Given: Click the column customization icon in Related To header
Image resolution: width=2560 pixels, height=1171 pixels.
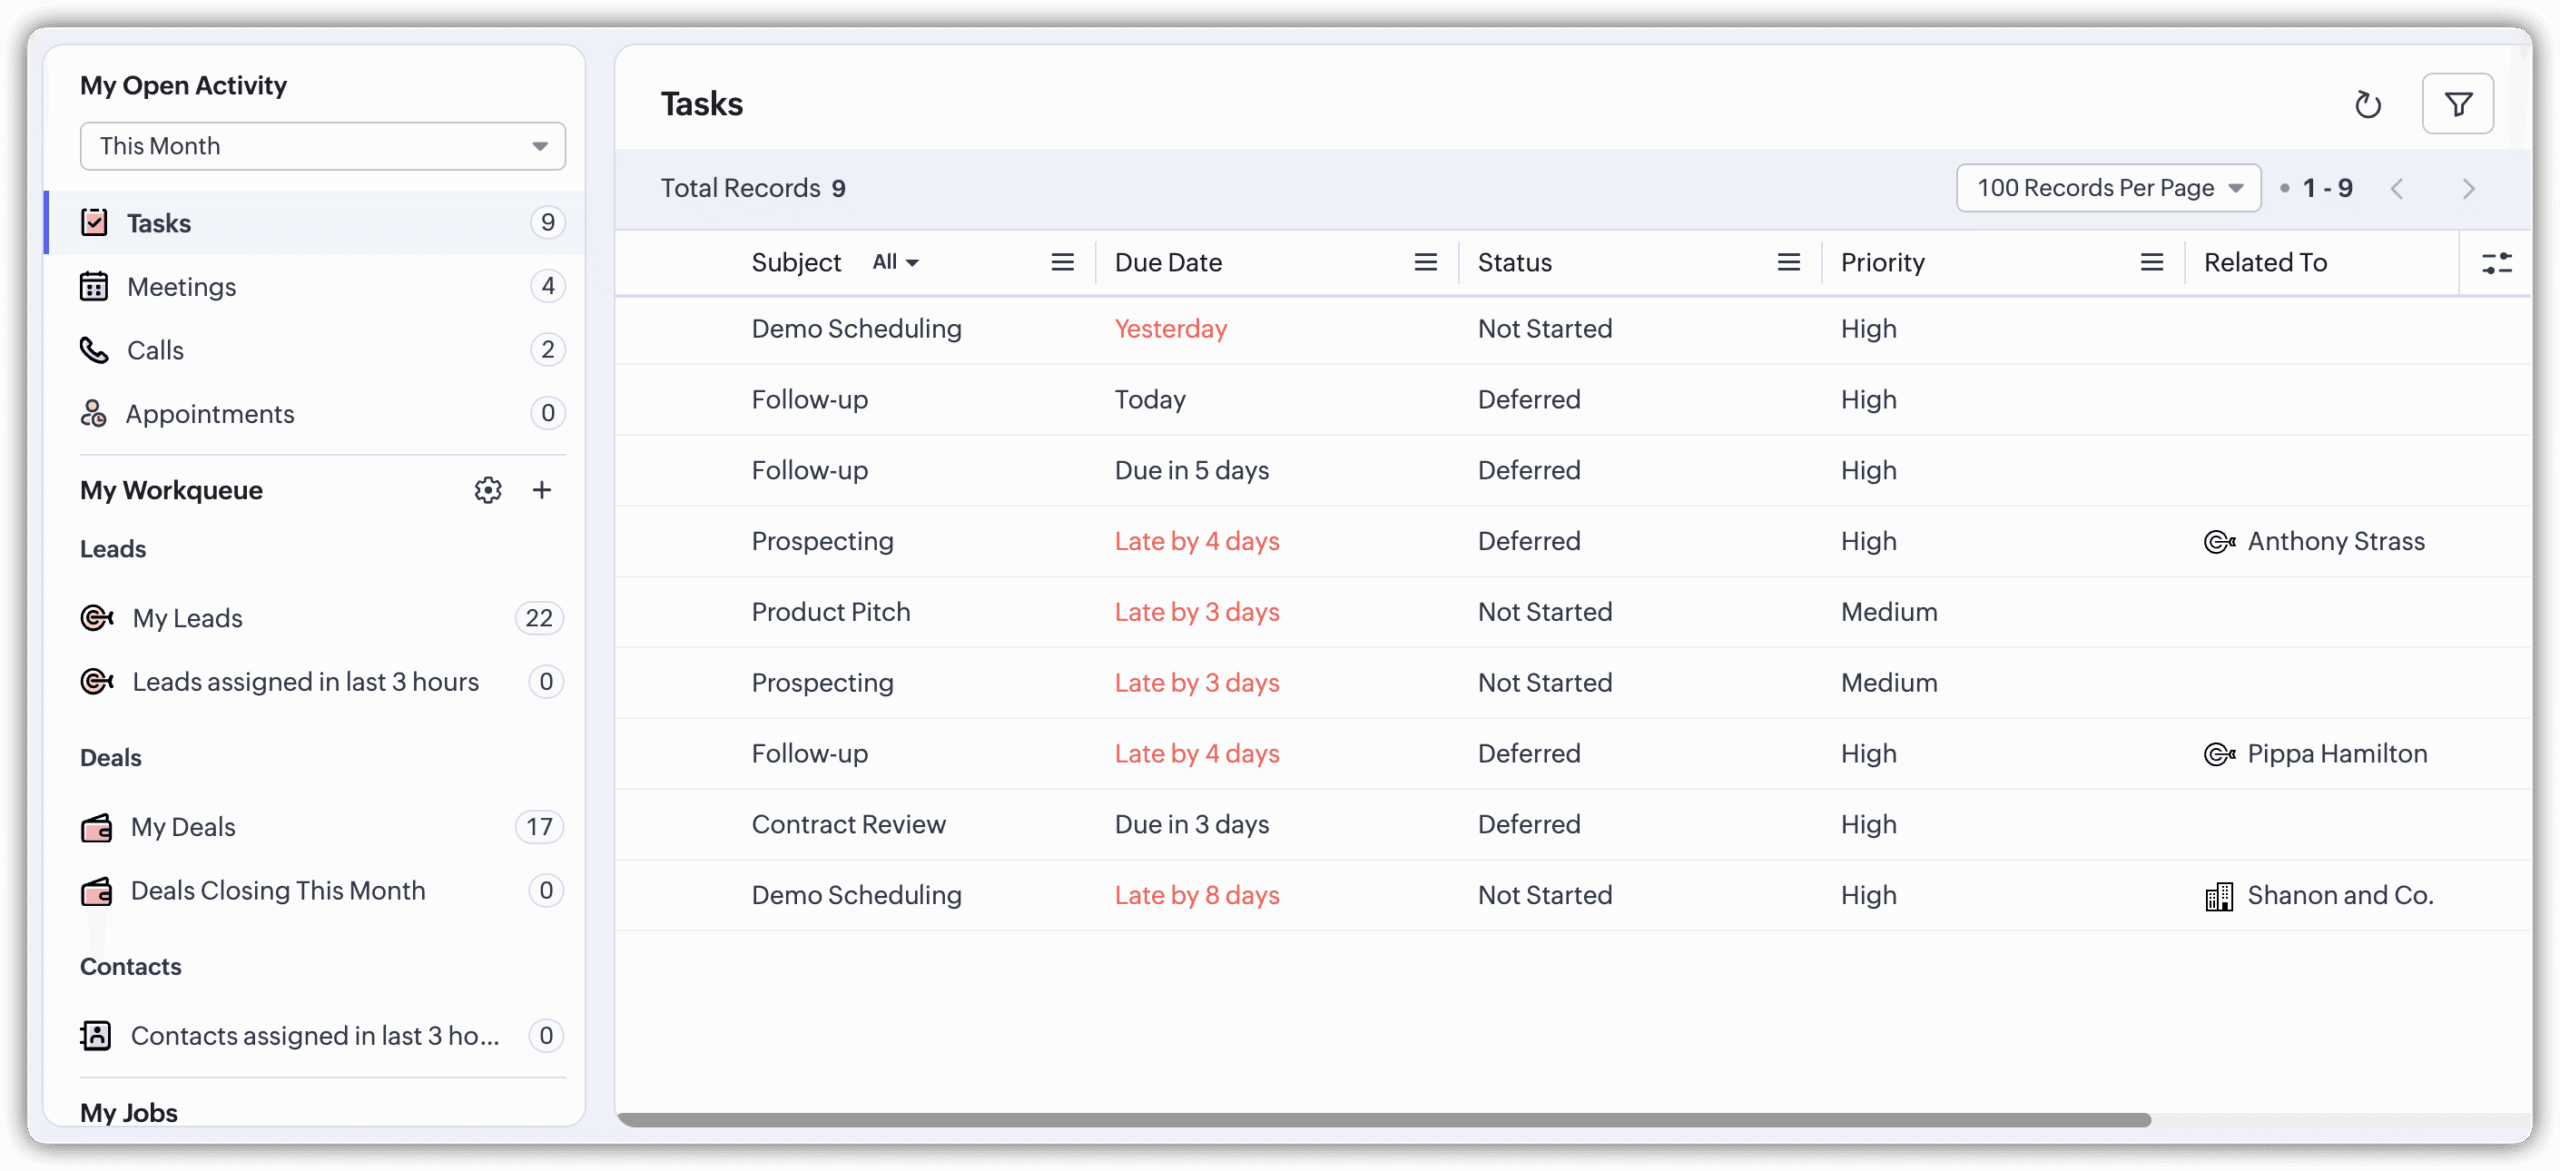Looking at the screenshot, I should point(2497,262).
